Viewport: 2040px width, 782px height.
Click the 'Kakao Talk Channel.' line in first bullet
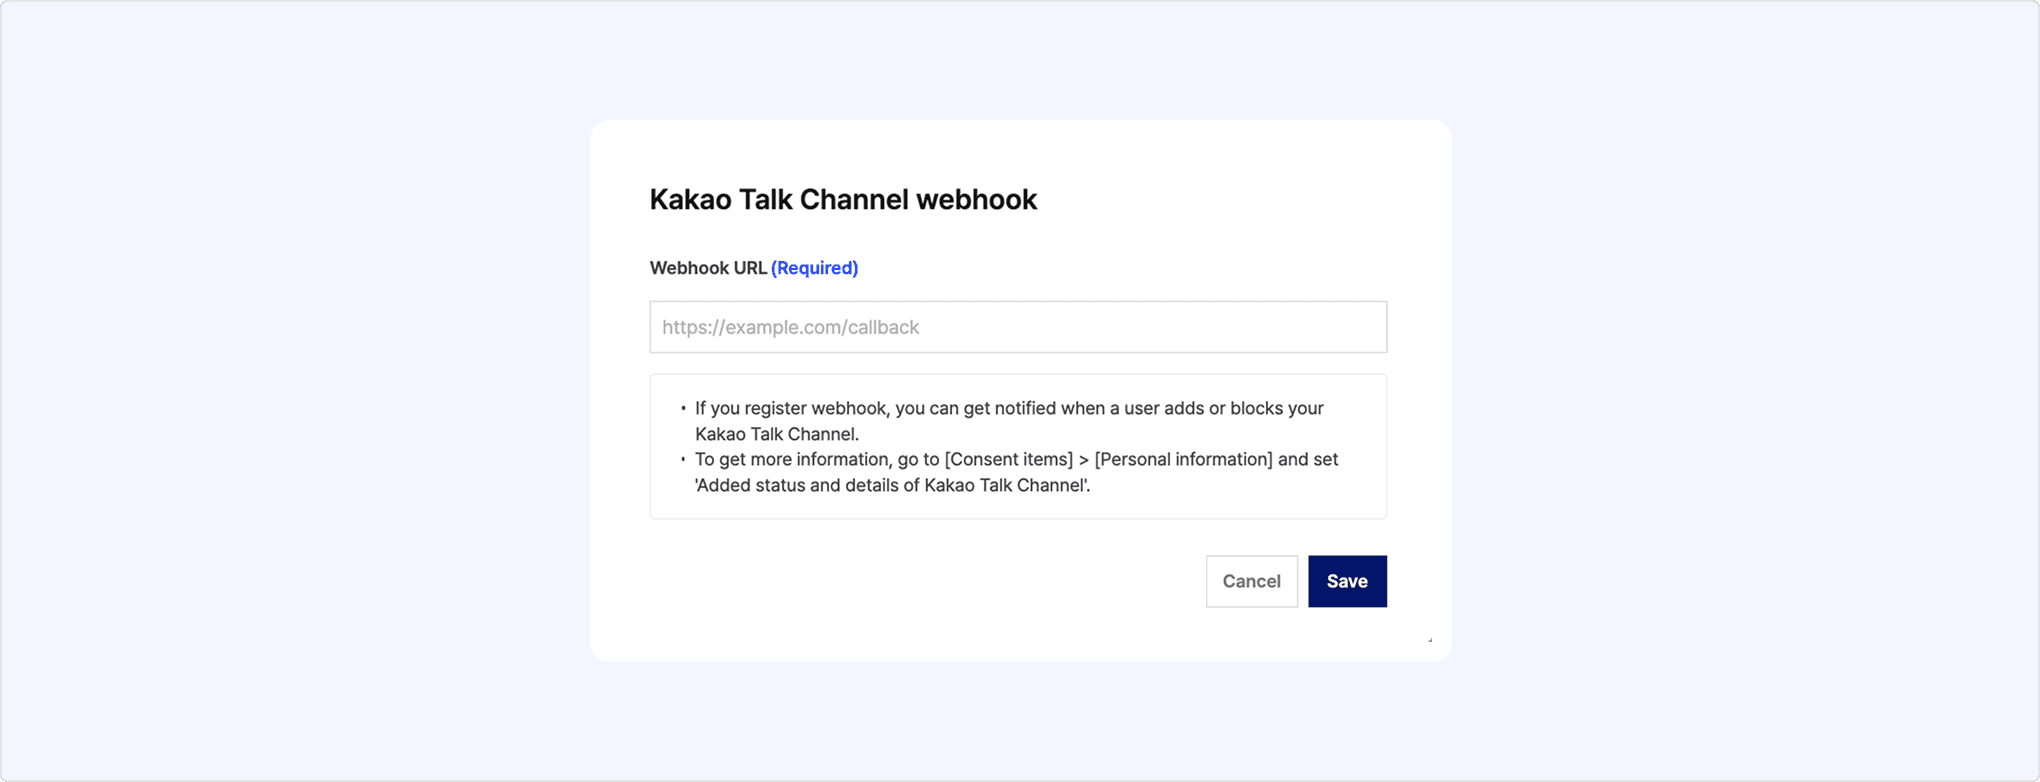777,434
